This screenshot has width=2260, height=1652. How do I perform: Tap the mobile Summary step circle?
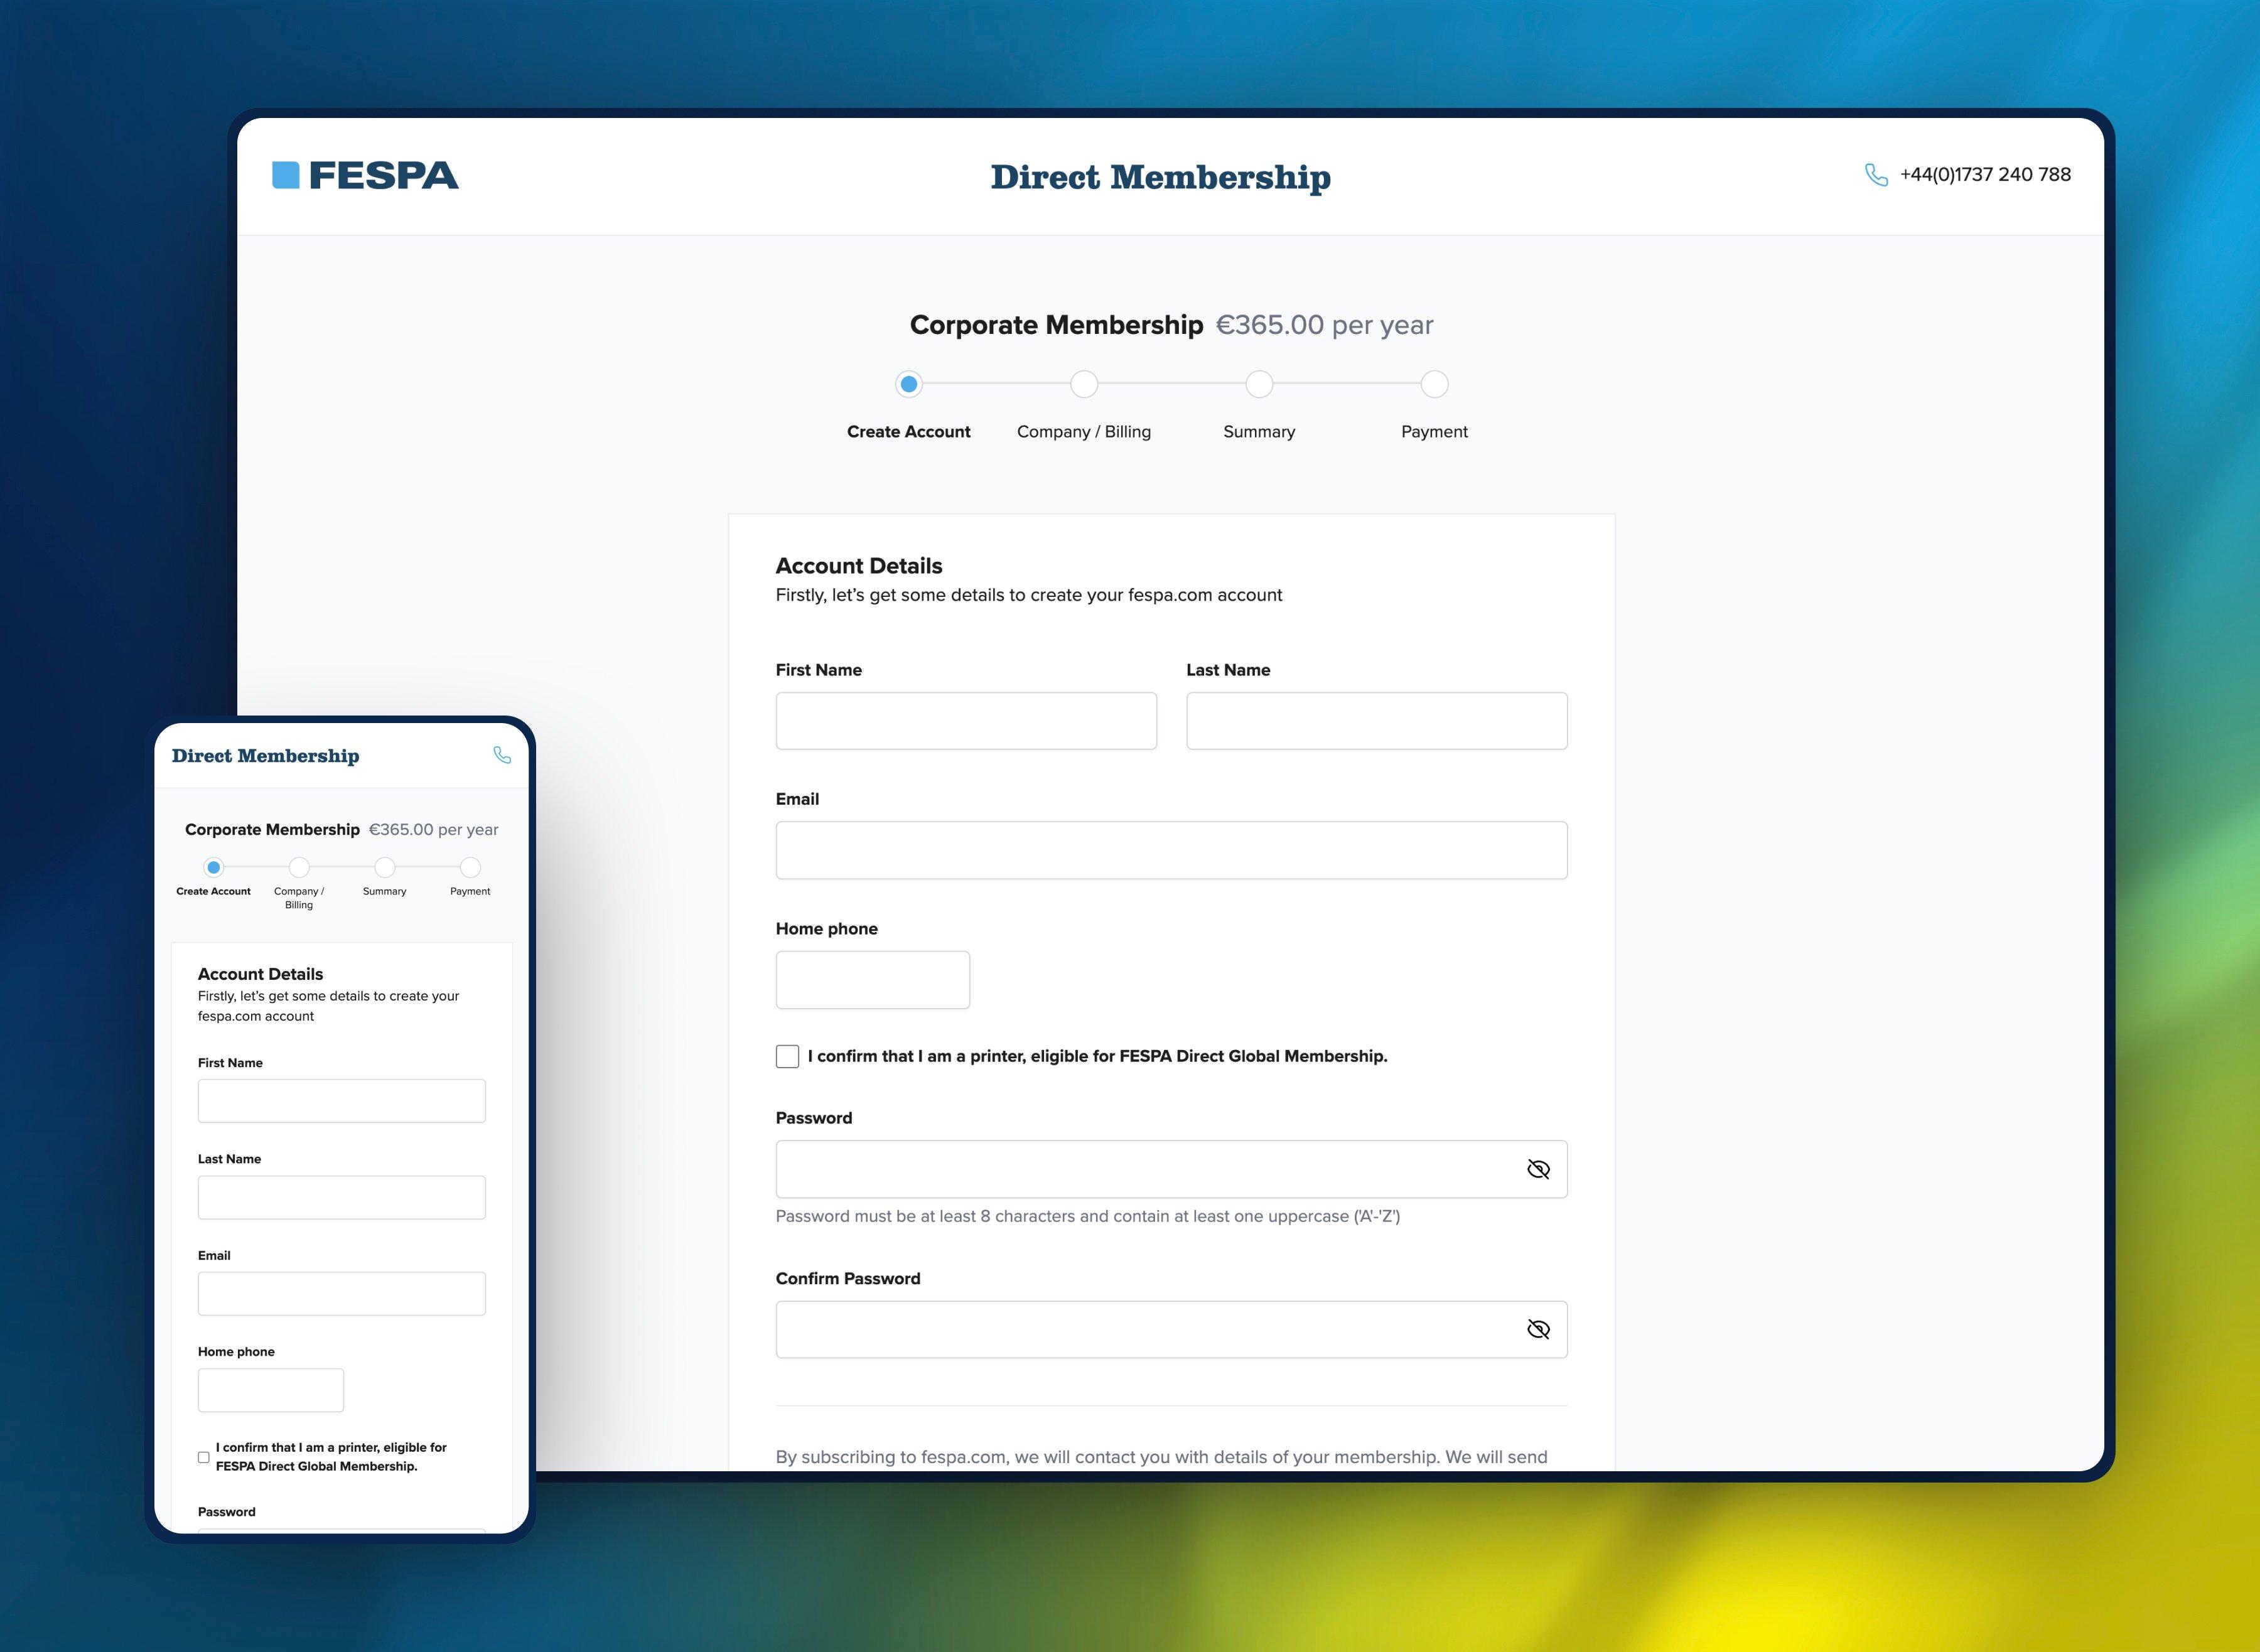pos(385,867)
